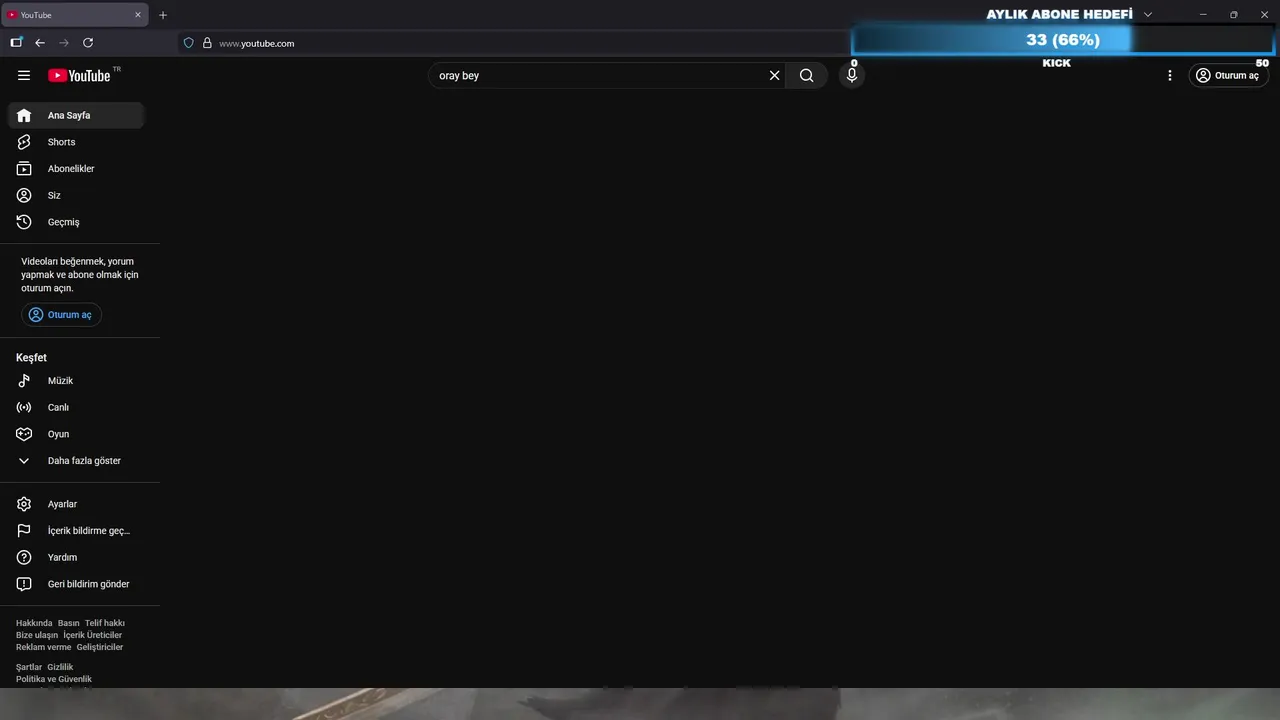Image resolution: width=1280 pixels, height=720 pixels.
Task: Click the Canlı live broadcast icon
Action: click(x=24, y=407)
